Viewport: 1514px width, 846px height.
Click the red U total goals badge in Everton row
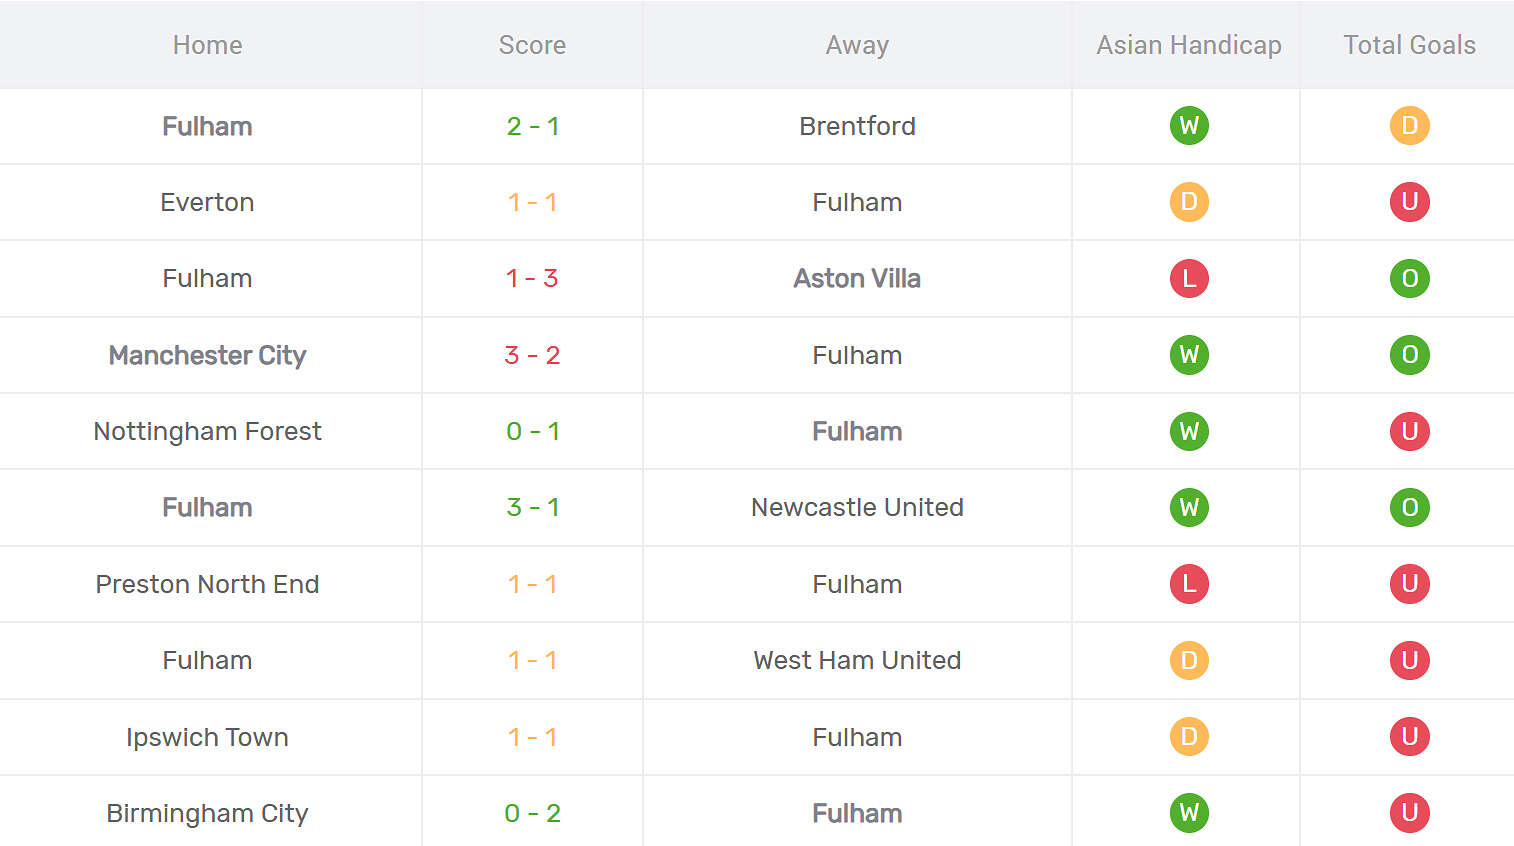click(x=1409, y=202)
